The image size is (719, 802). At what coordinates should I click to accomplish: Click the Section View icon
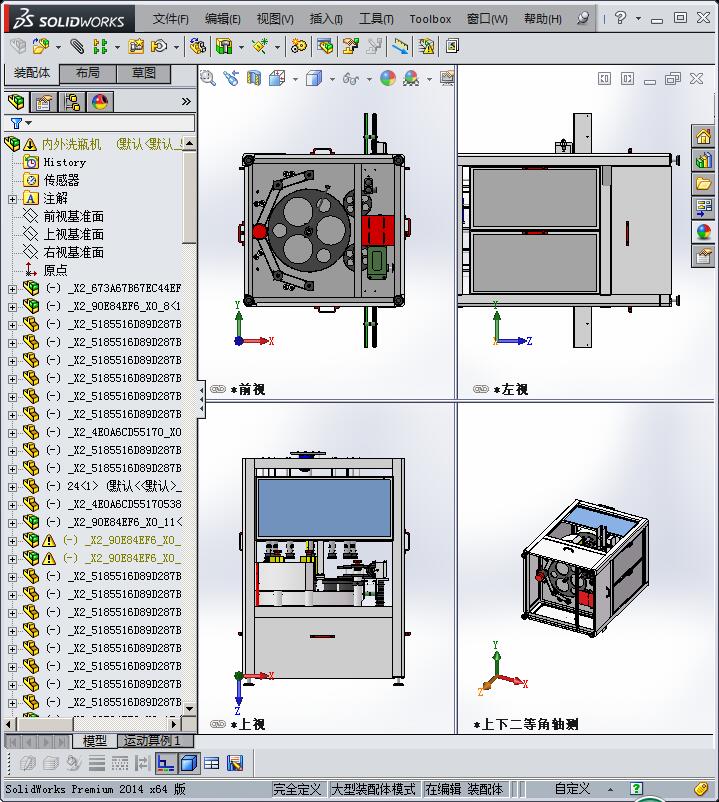click(x=254, y=78)
